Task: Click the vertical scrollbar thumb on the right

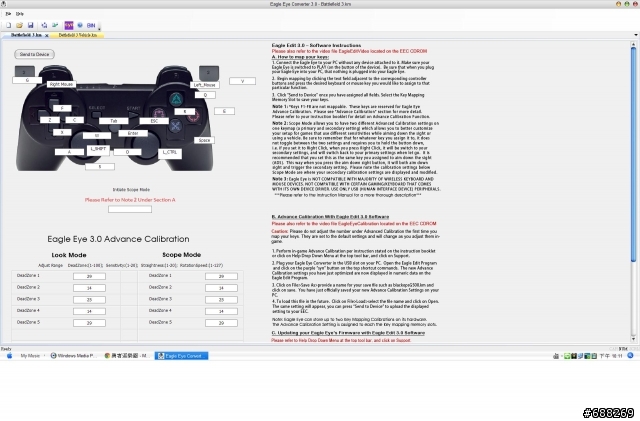Action: (x=633, y=155)
